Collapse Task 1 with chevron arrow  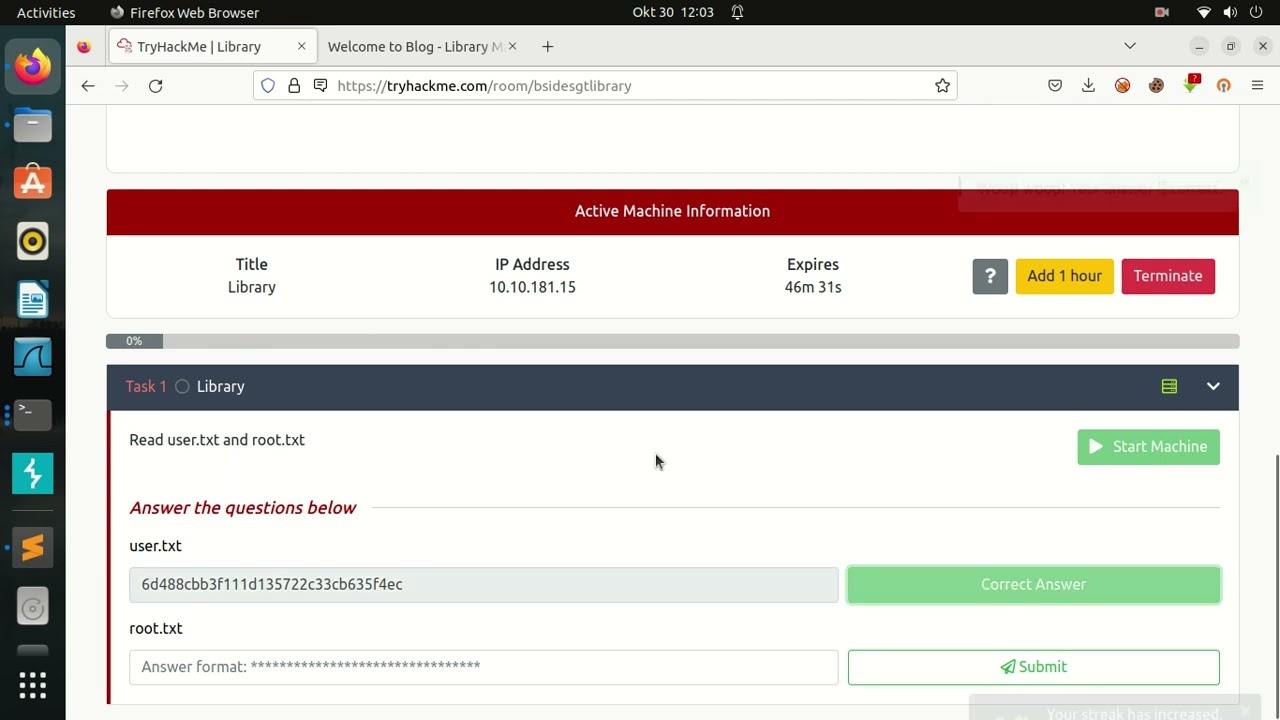point(1213,387)
